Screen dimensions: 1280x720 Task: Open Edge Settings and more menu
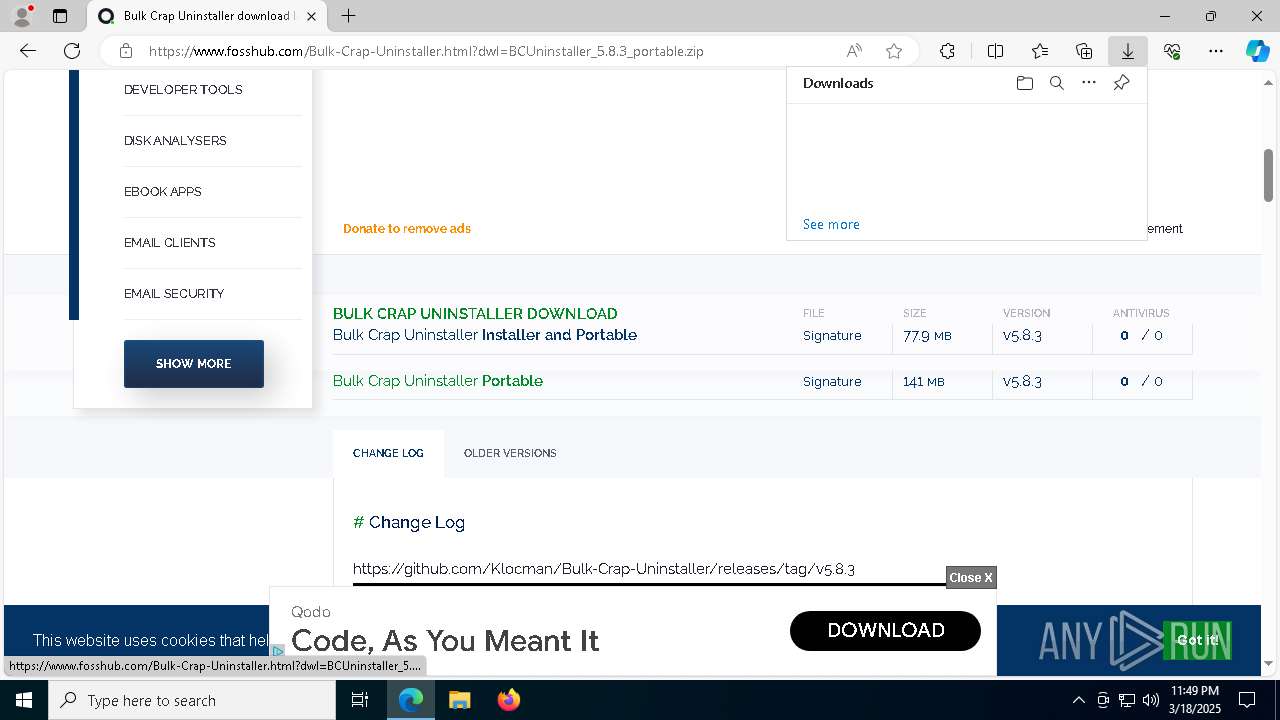click(x=1216, y=51)
